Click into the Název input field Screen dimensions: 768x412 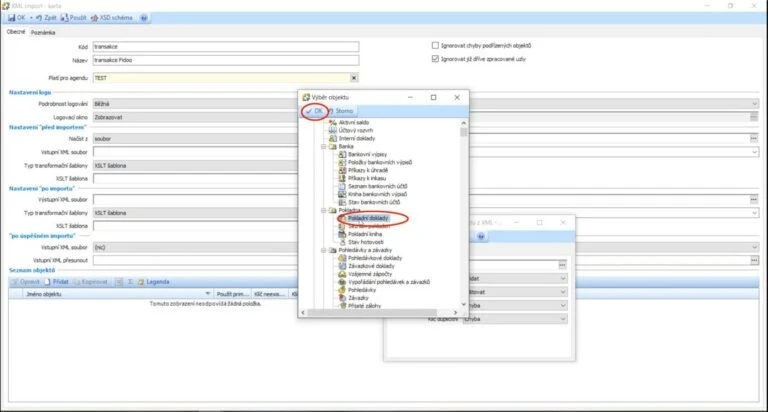coord(226,60)
